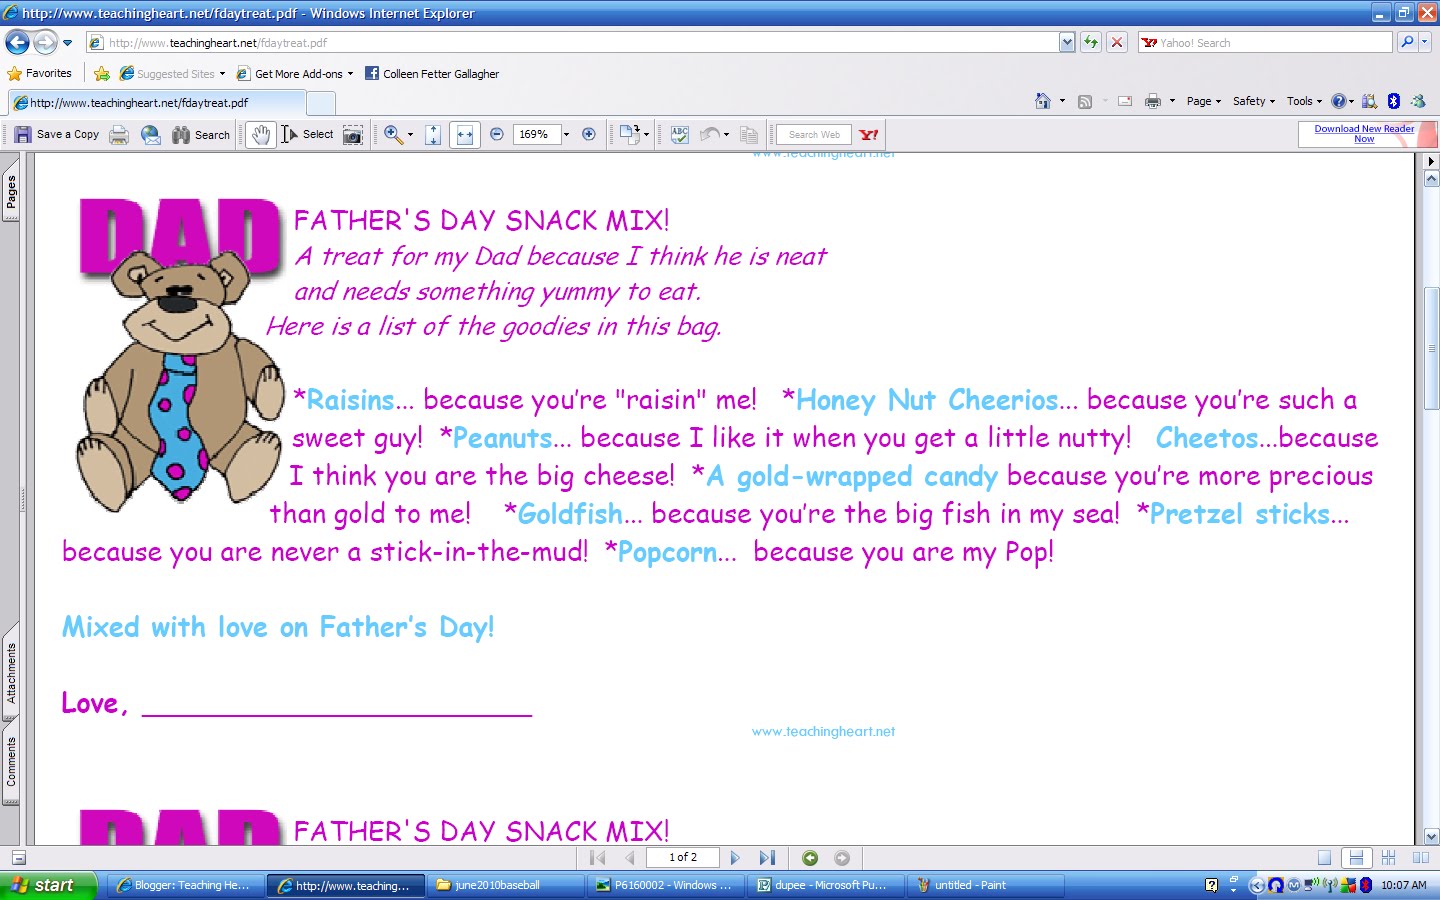The height and width of the screenshot is (900, 1440).
Task: Click the address bar URL field
Action: pyautogui.click(x=572, y=43)
